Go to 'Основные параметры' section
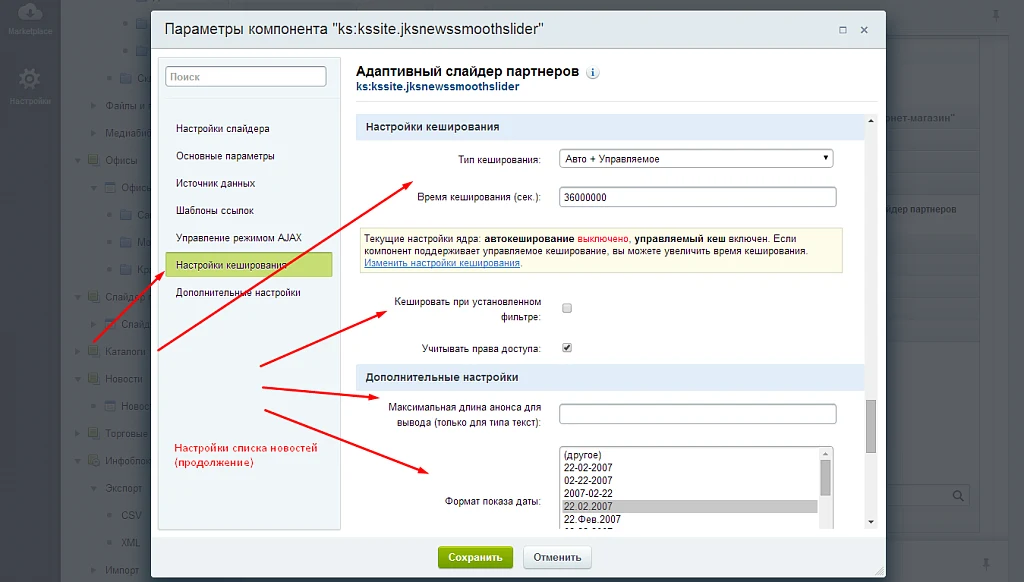This screenshot has height=582, width=1024. pyautogui.click(x=225, y=156)
